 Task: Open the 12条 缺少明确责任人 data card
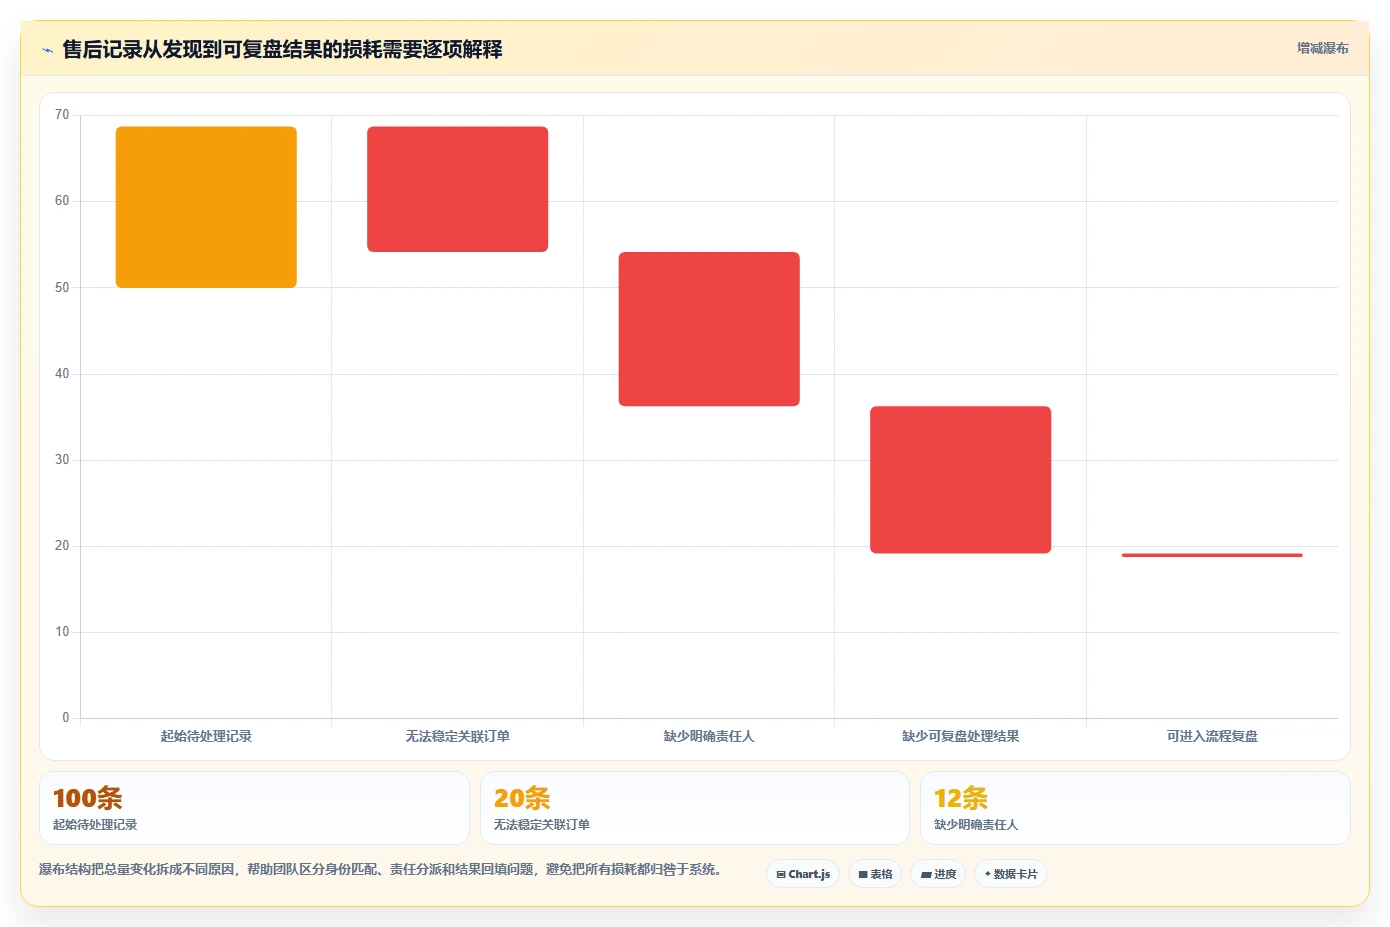click(1135, 808)
